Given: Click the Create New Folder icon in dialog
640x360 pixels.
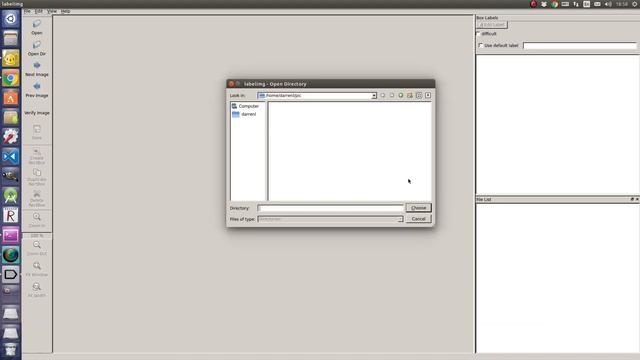Looking at the screenshot, I should [410, 95].
